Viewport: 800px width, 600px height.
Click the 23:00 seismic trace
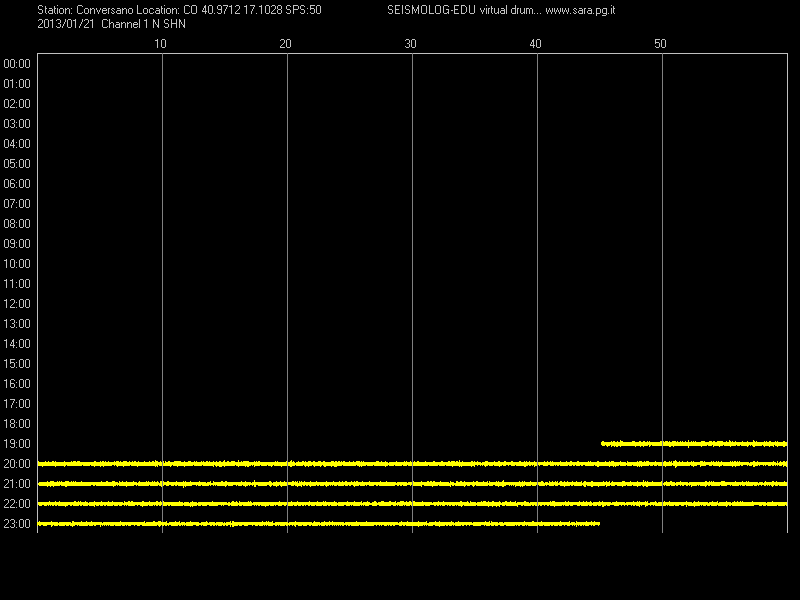click(x=319, y=524)
